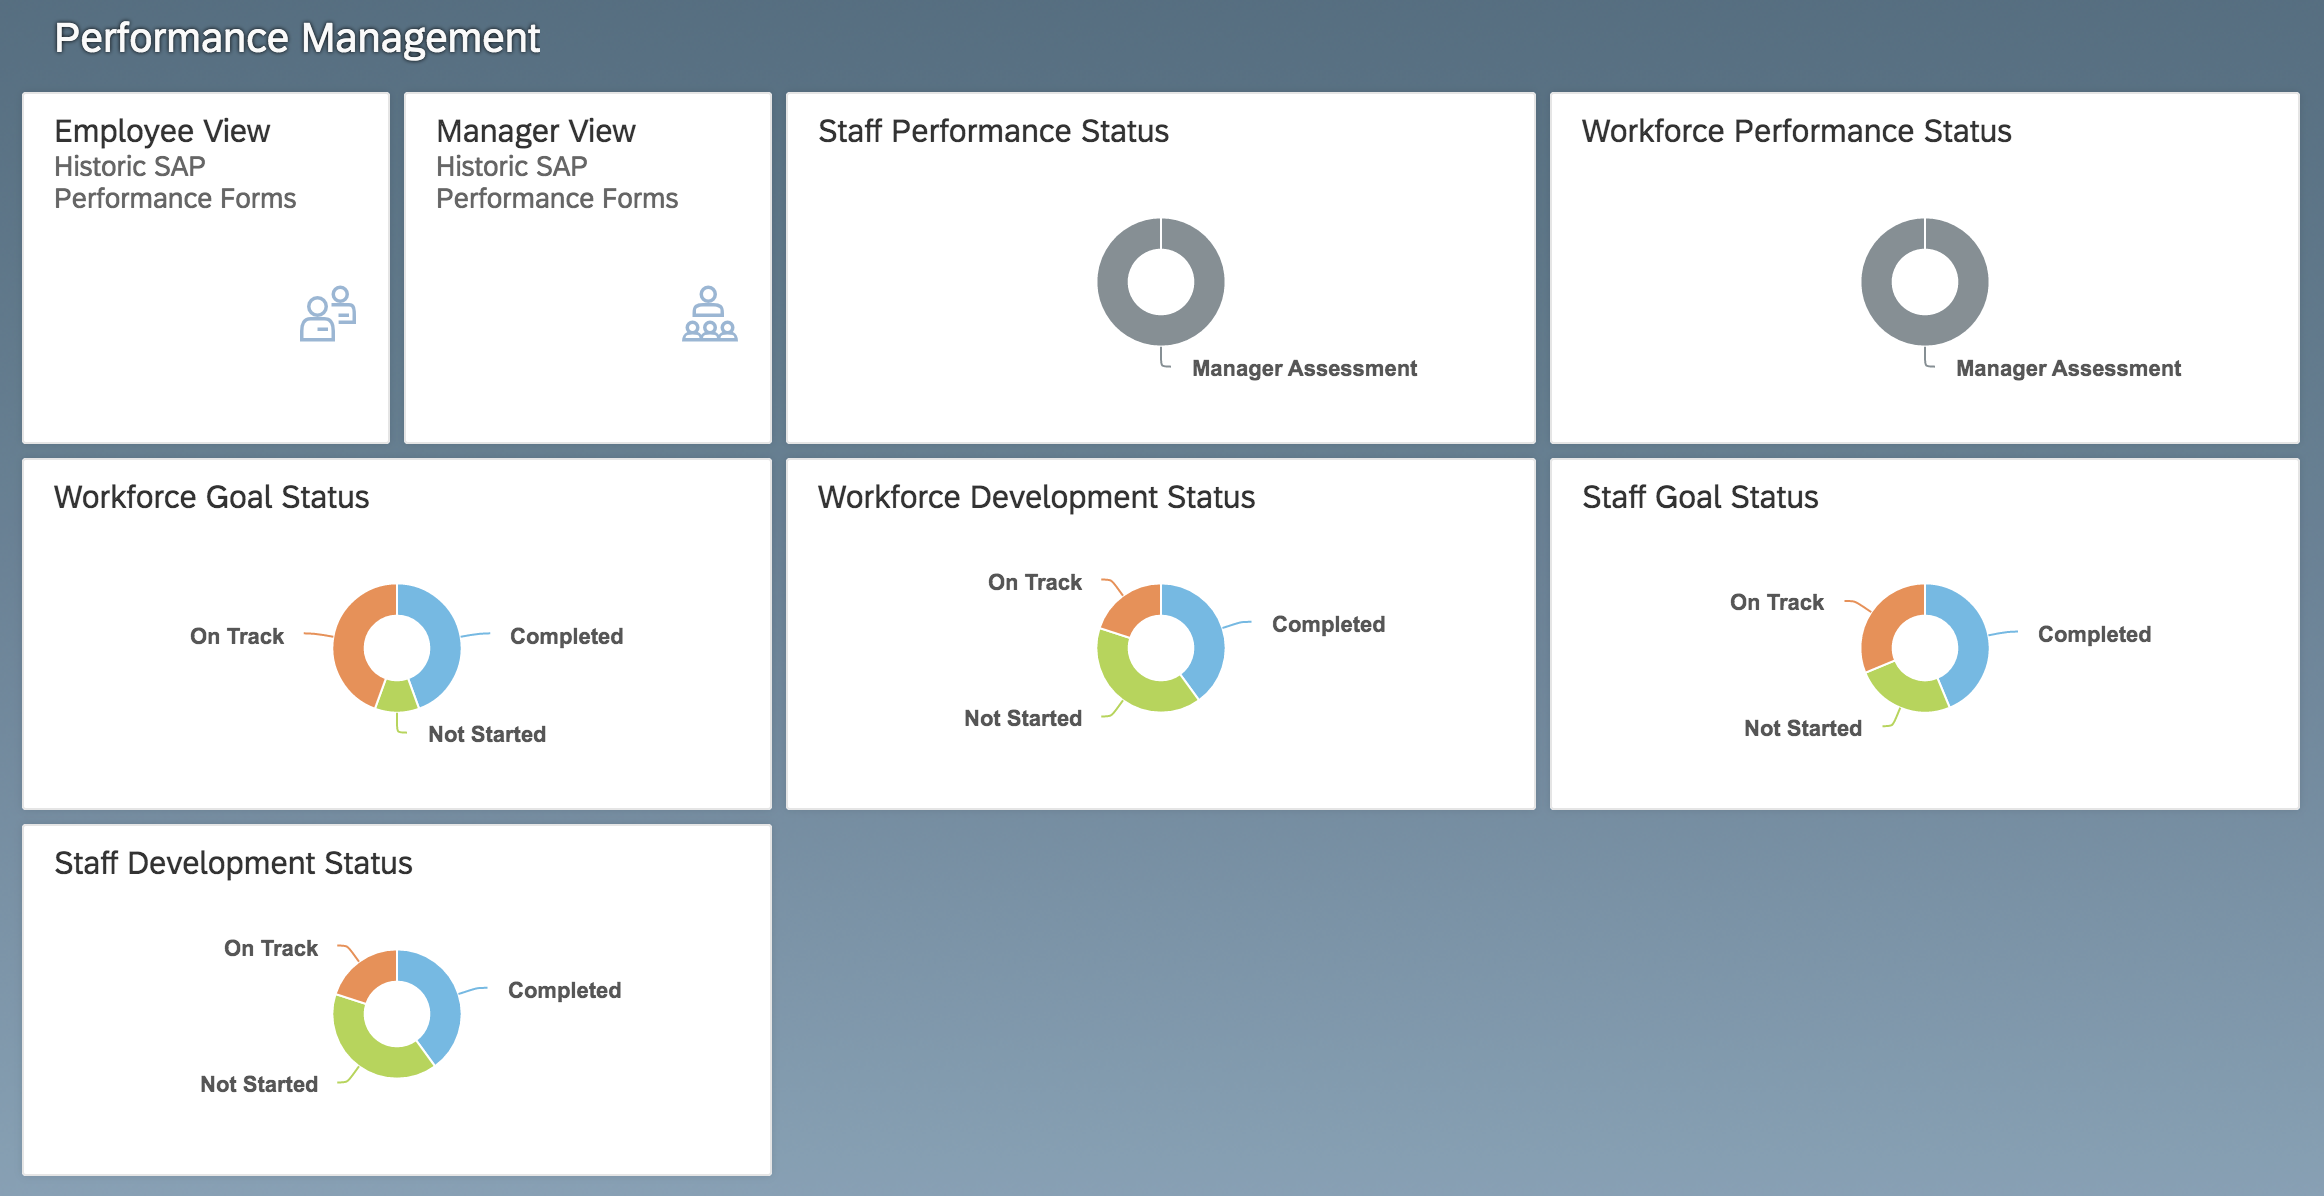
Task: Open the Manager View tile title
Action: point(536,131)
